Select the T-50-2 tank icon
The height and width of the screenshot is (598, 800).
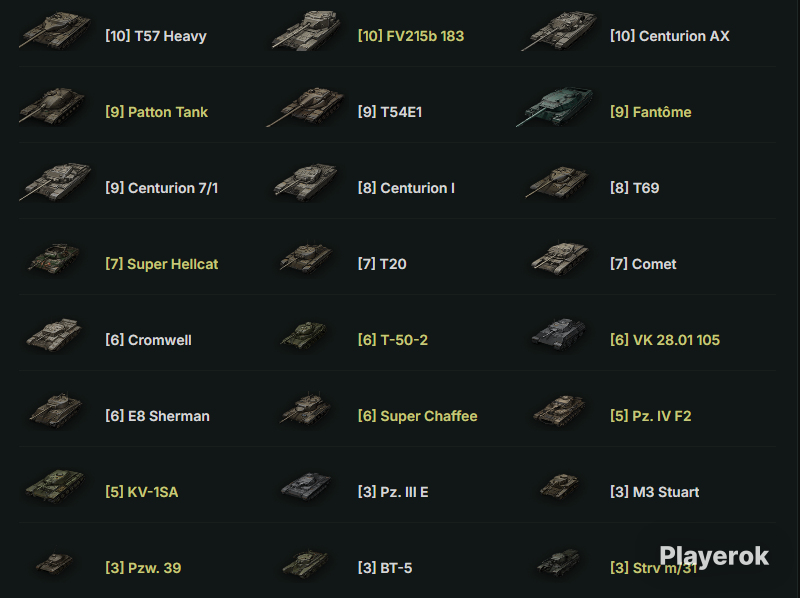(x=305, y=335)
